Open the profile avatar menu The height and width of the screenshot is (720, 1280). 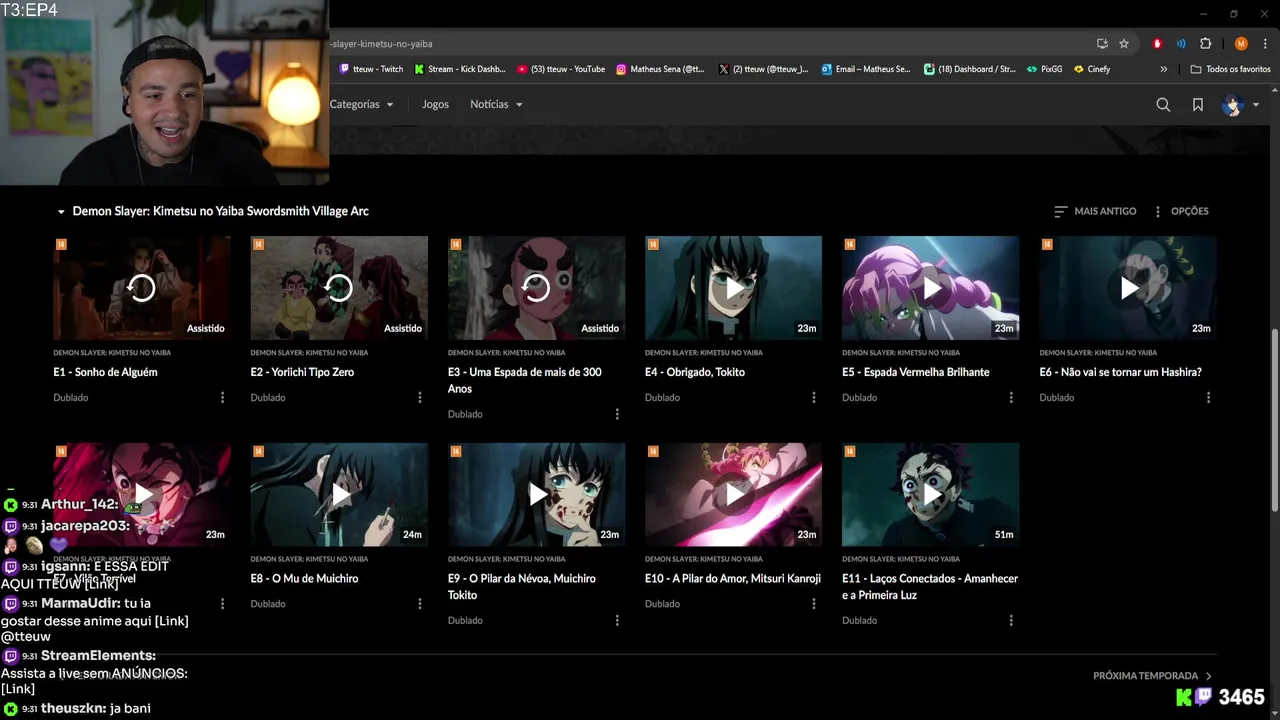point(1241,105)
